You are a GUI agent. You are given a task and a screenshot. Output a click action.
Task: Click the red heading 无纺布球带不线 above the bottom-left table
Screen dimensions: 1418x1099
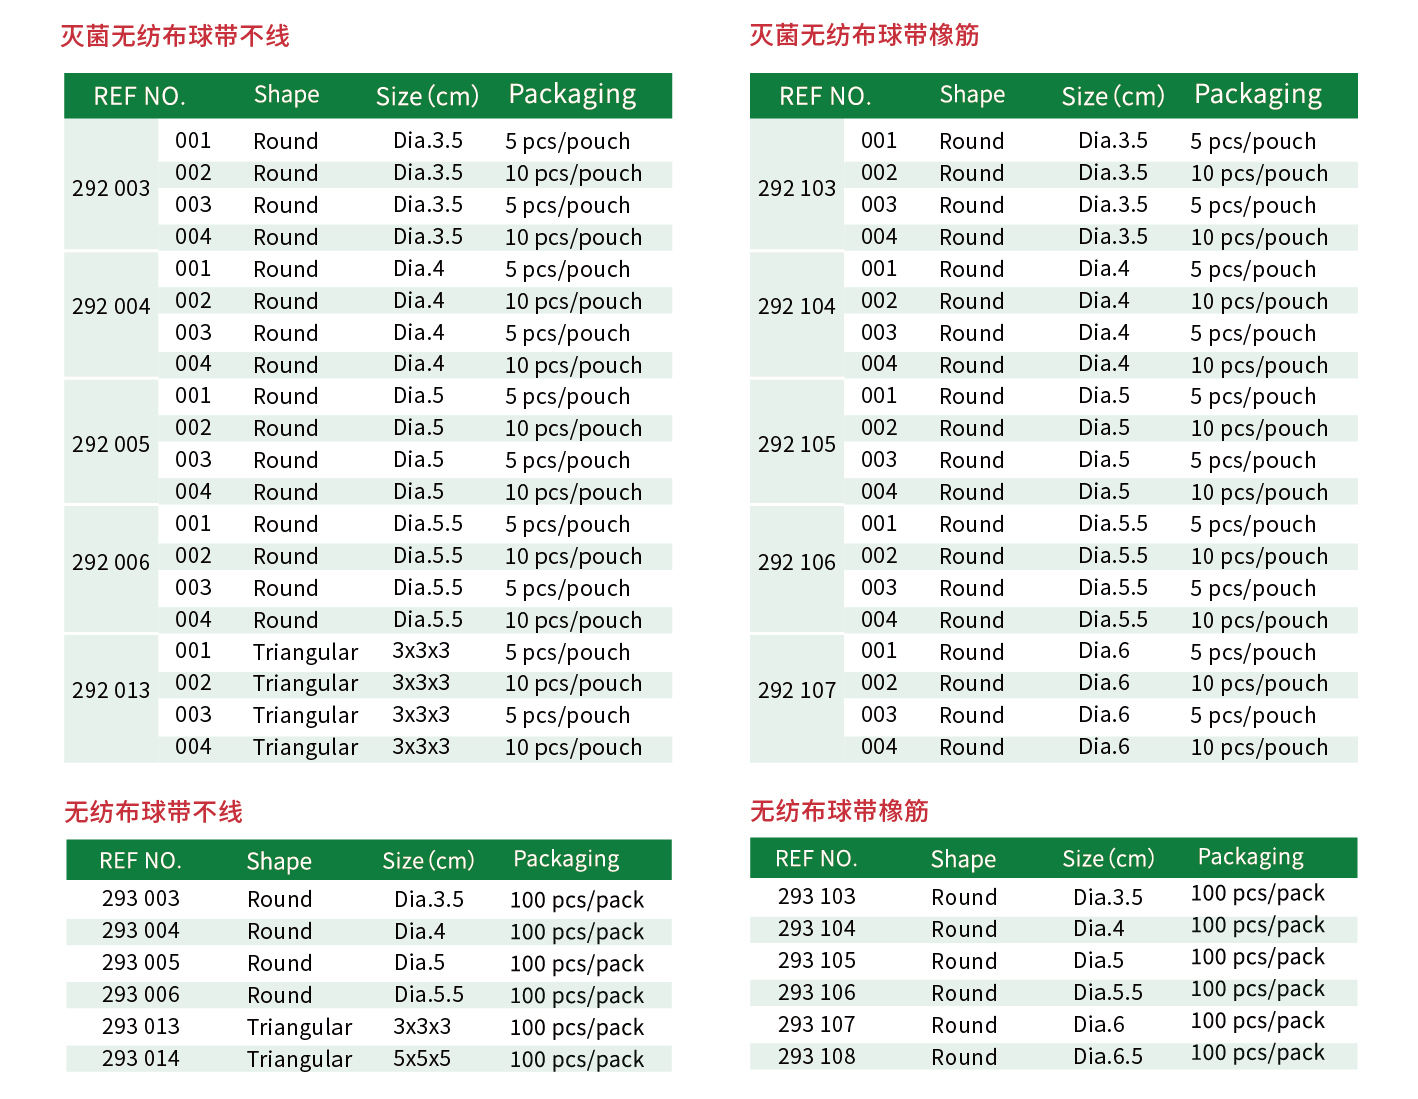(153, 812)
